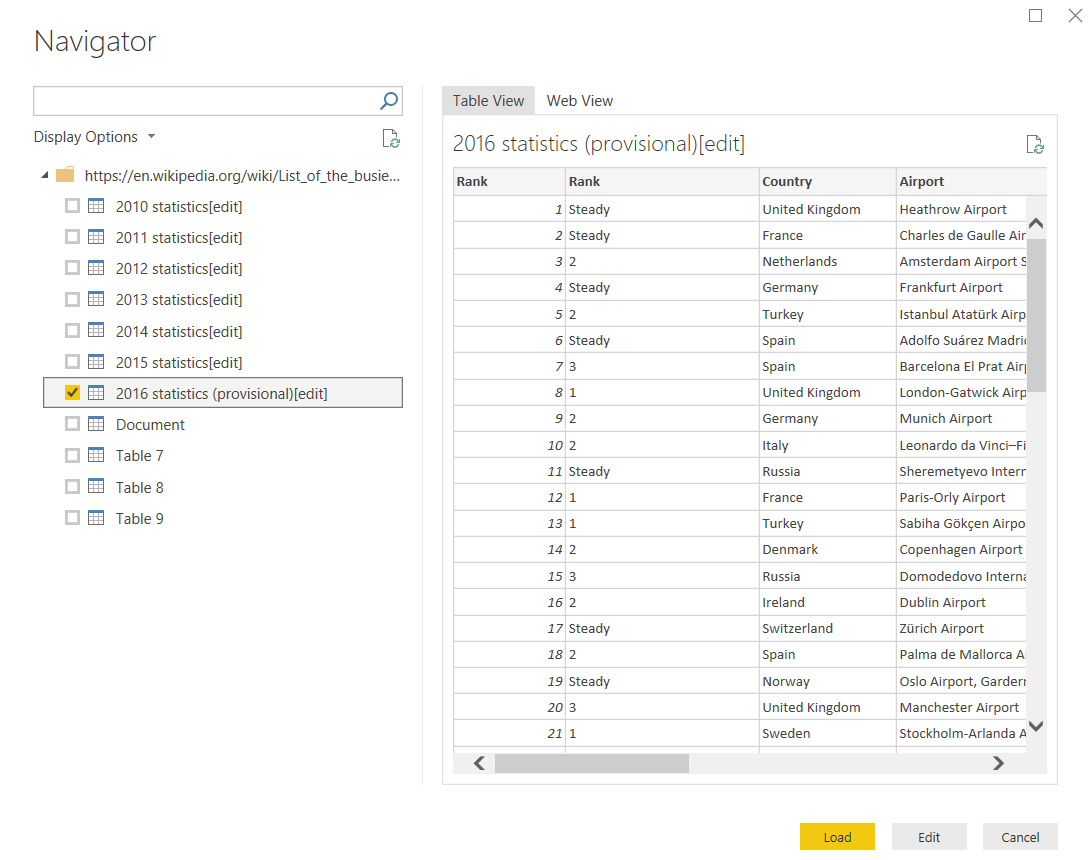1092x860 pixels.
Task: Enable the Table 9 checkbox
Action: [72, 518]
